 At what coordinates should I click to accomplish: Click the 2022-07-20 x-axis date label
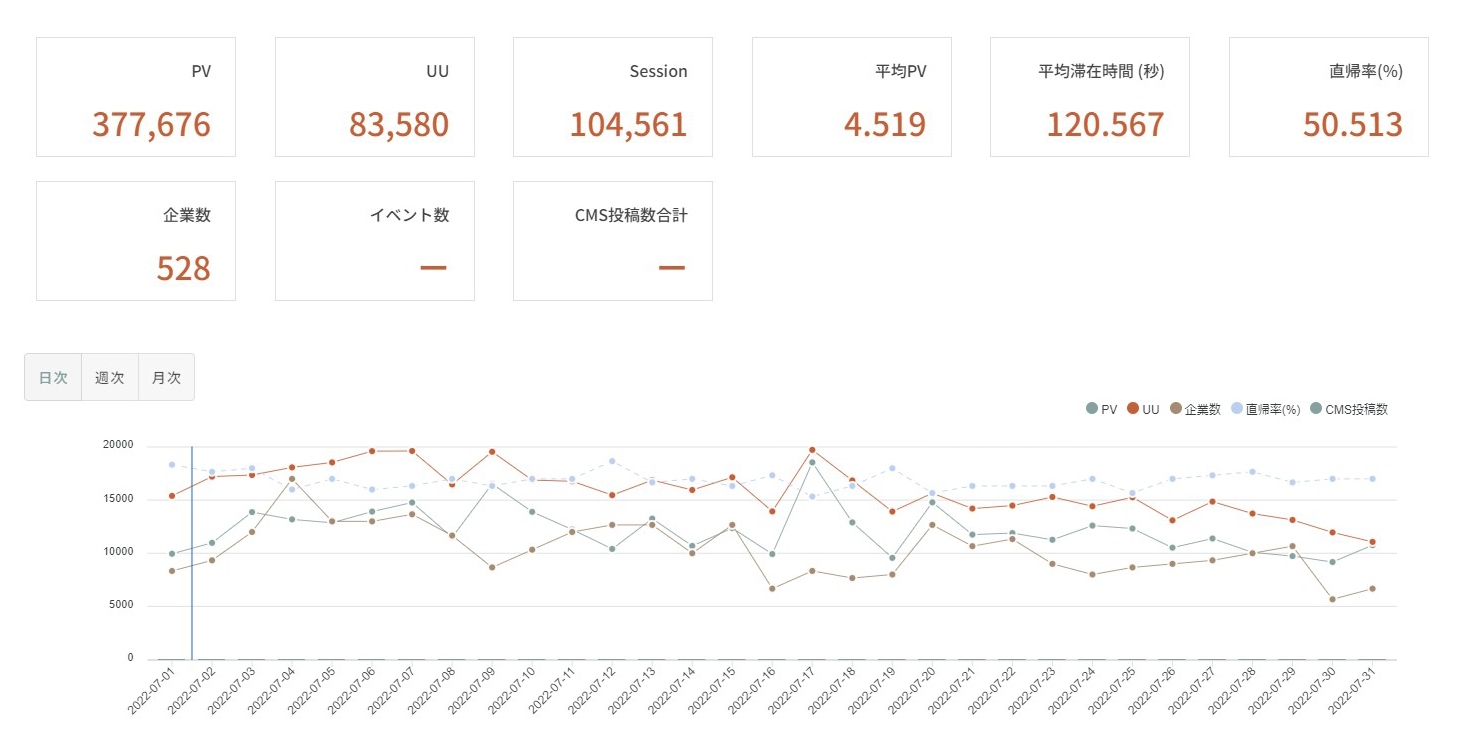click(910, 692)
